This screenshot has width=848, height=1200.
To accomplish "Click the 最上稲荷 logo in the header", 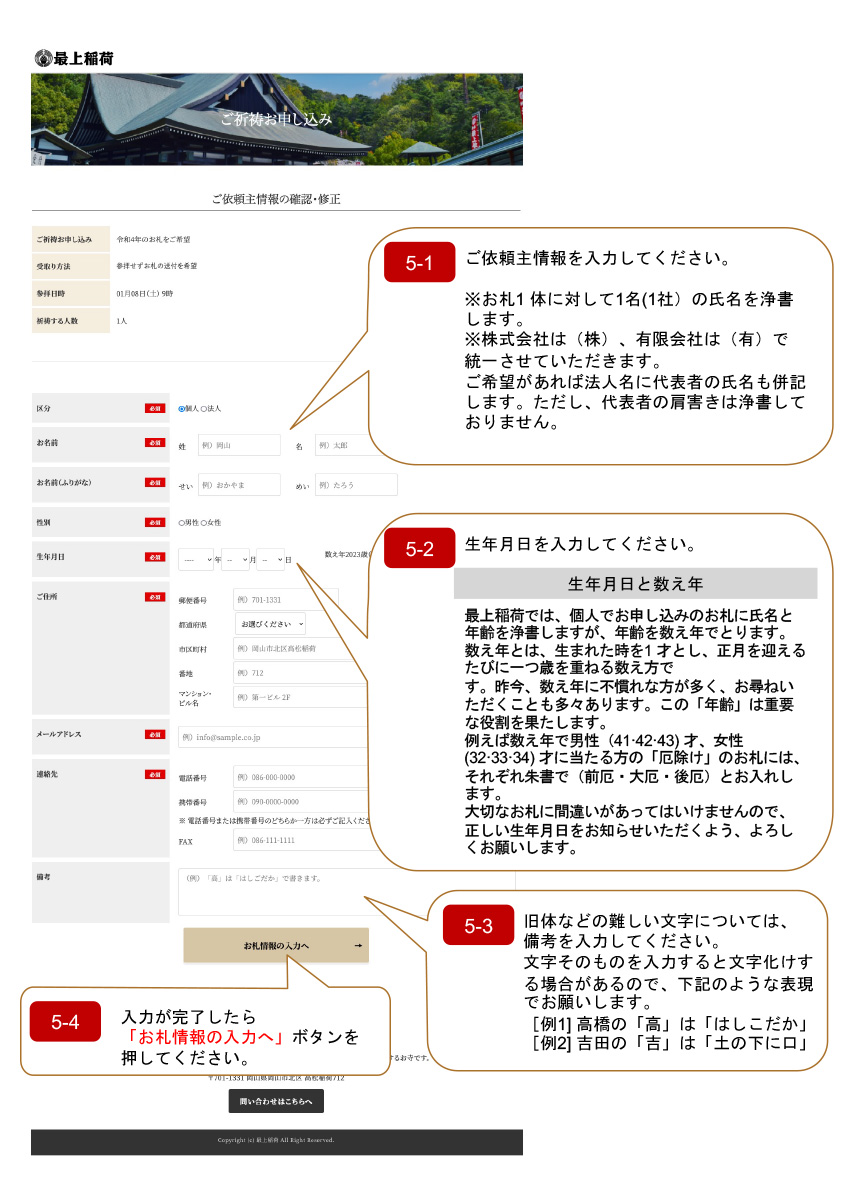I will click(73, 58).
